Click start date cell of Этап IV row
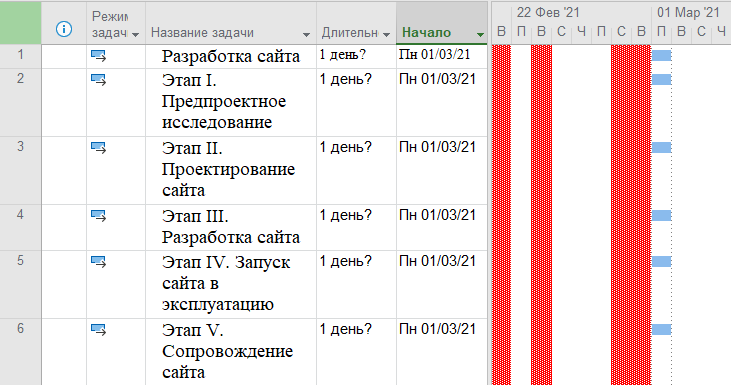 click(x=441, y=285)
